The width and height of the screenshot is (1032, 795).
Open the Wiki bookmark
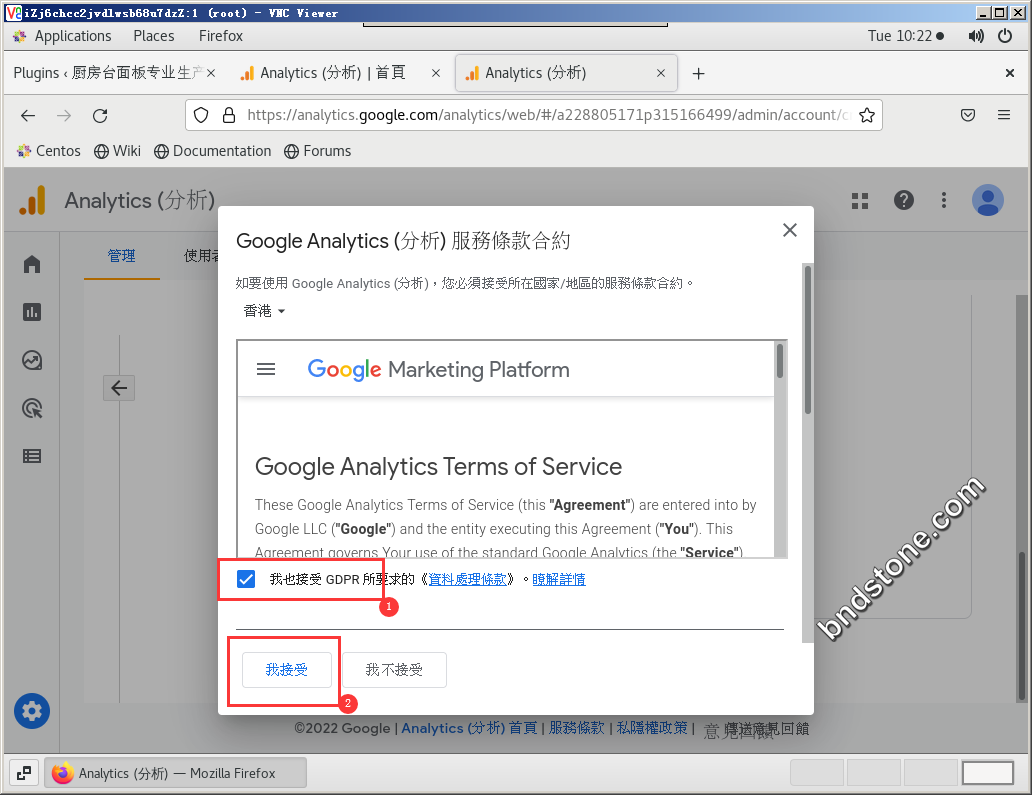(117, 151)
